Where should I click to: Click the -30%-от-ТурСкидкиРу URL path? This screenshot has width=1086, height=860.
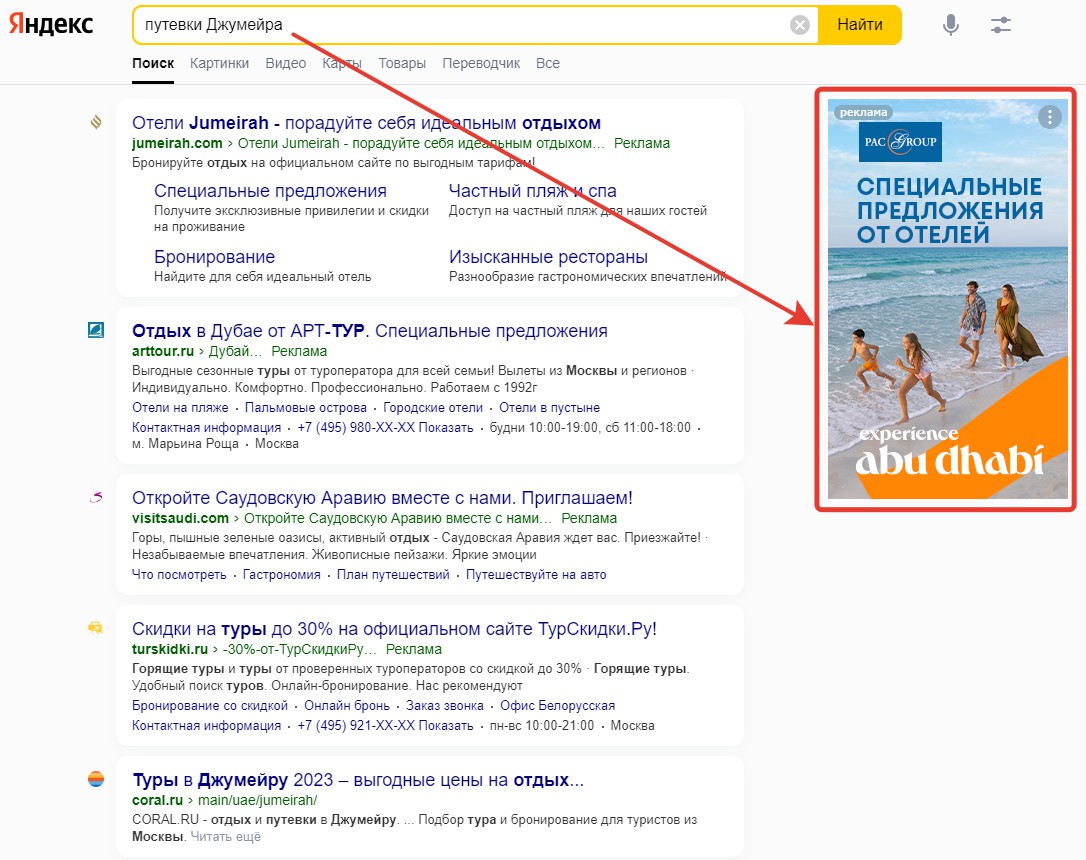[299, 649]
